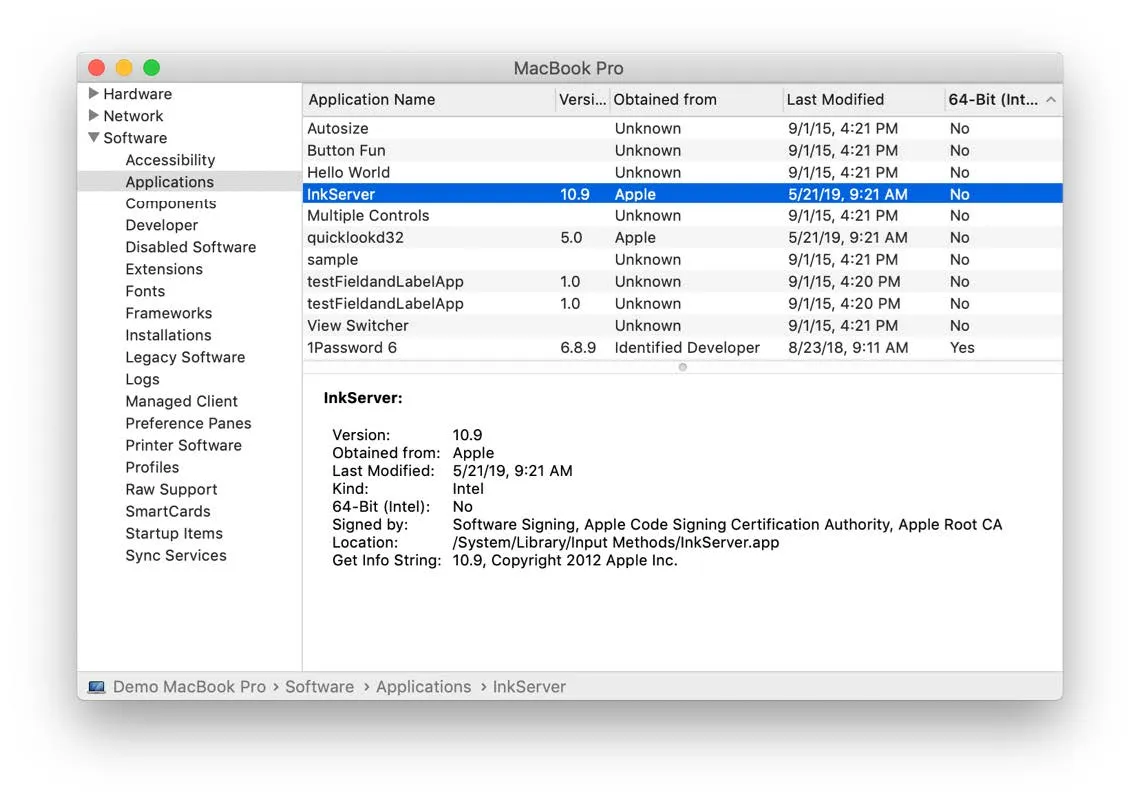Select Extensions in the sidebar
Screen dimensions: 1139x802
pos(164,269)
